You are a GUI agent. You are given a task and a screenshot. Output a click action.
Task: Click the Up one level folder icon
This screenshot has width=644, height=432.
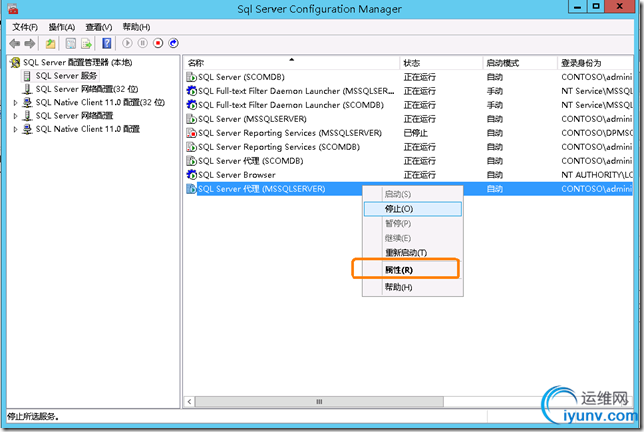[x=50, y=43]
